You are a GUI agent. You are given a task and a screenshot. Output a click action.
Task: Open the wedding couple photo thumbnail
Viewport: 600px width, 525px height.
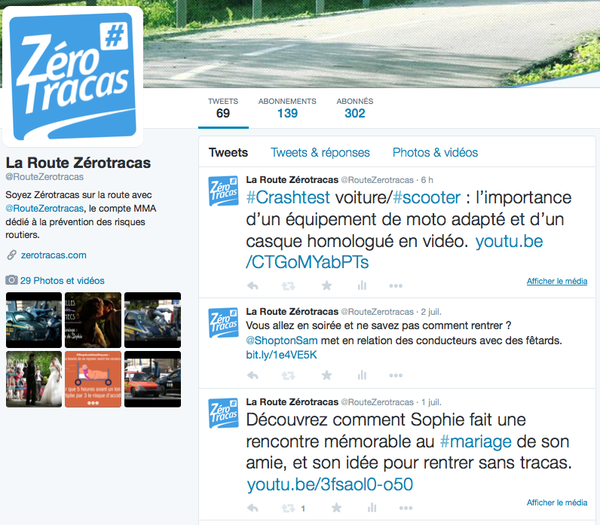pyautogui.click(x=34, y=379)
